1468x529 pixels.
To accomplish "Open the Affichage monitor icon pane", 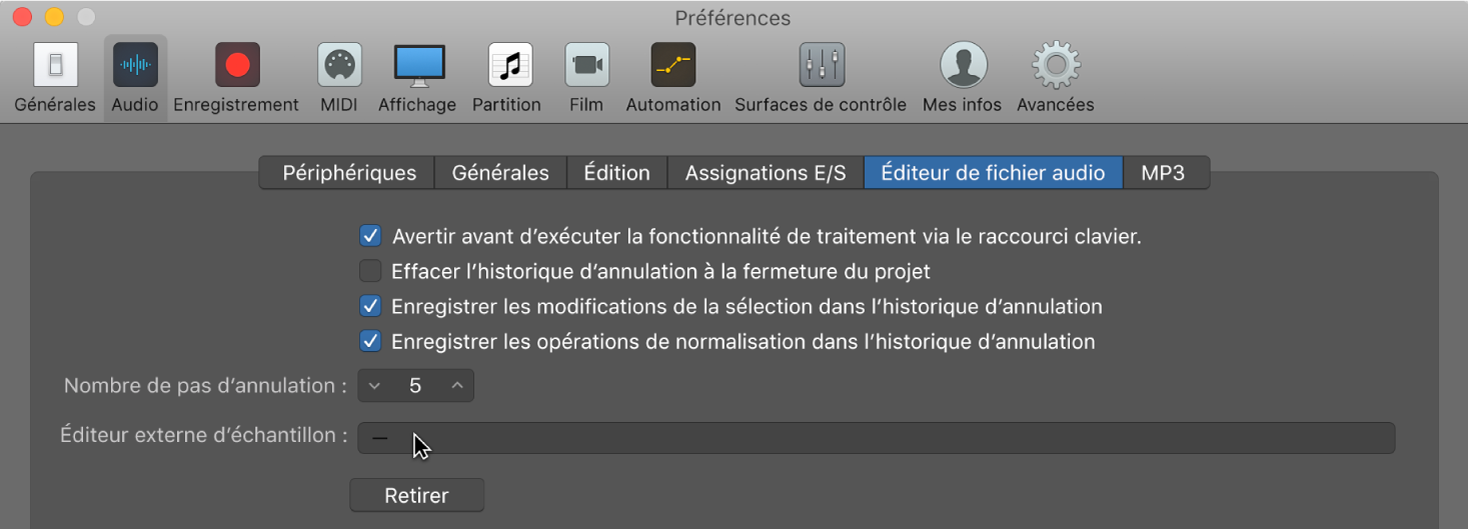I will click(x=418, y=66).
